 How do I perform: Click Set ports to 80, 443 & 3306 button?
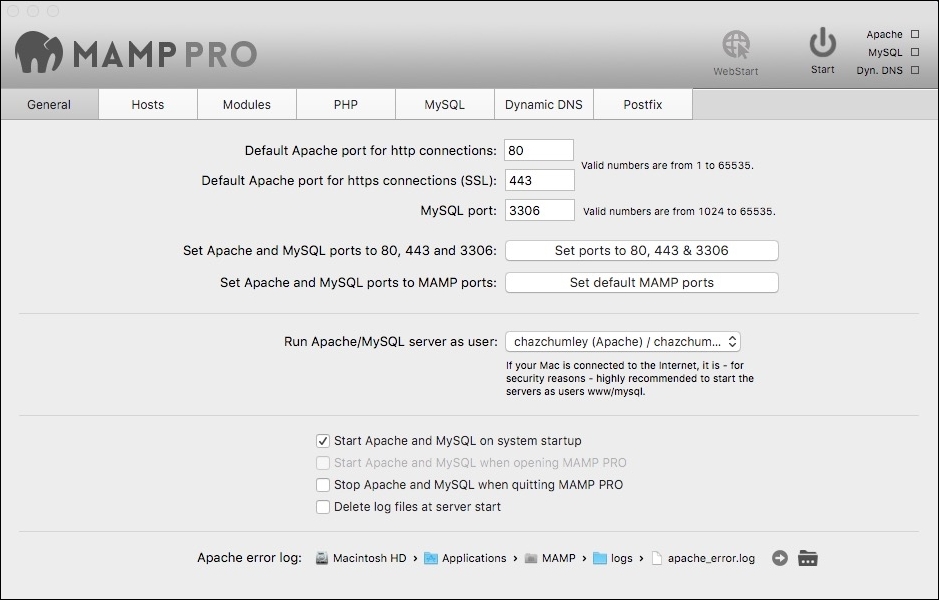(x=642, y=251)
